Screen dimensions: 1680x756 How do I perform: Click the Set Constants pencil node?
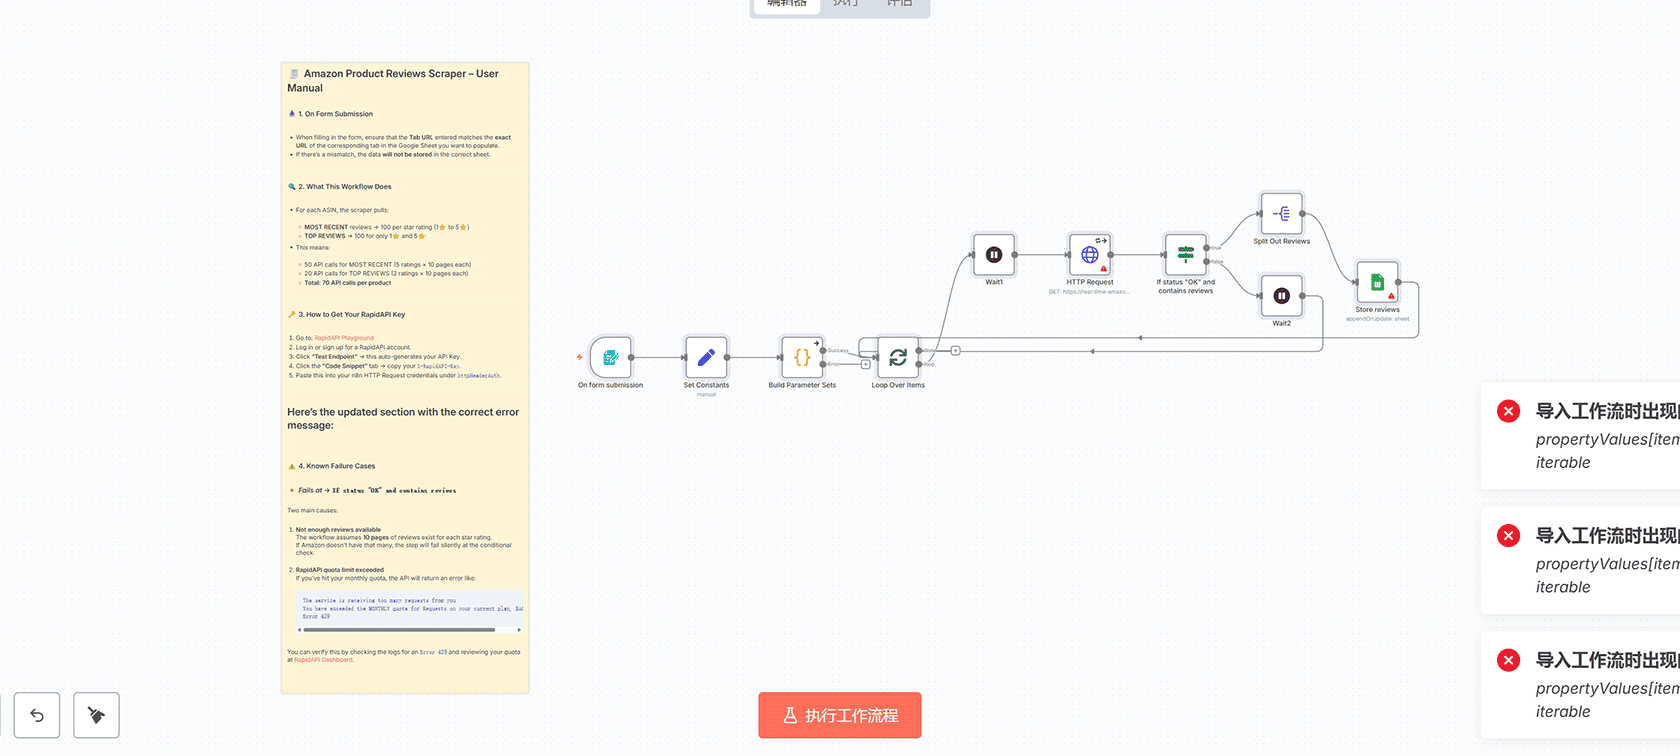[x=706, y=357]
